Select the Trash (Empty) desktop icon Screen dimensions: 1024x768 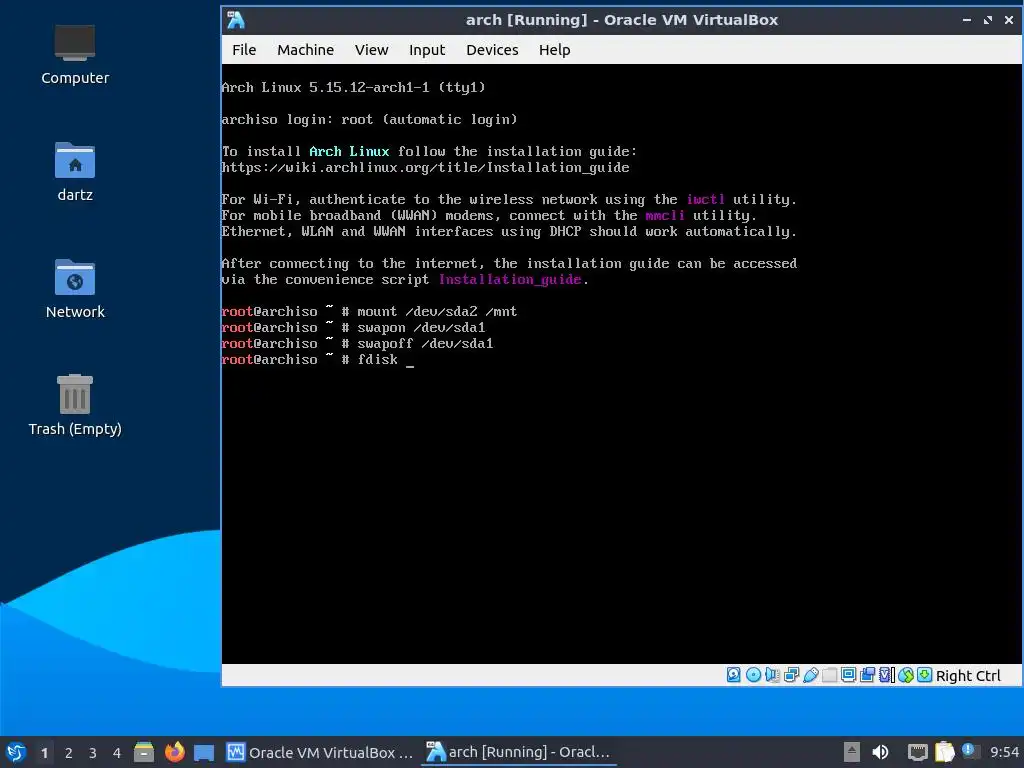pos(74,405)
